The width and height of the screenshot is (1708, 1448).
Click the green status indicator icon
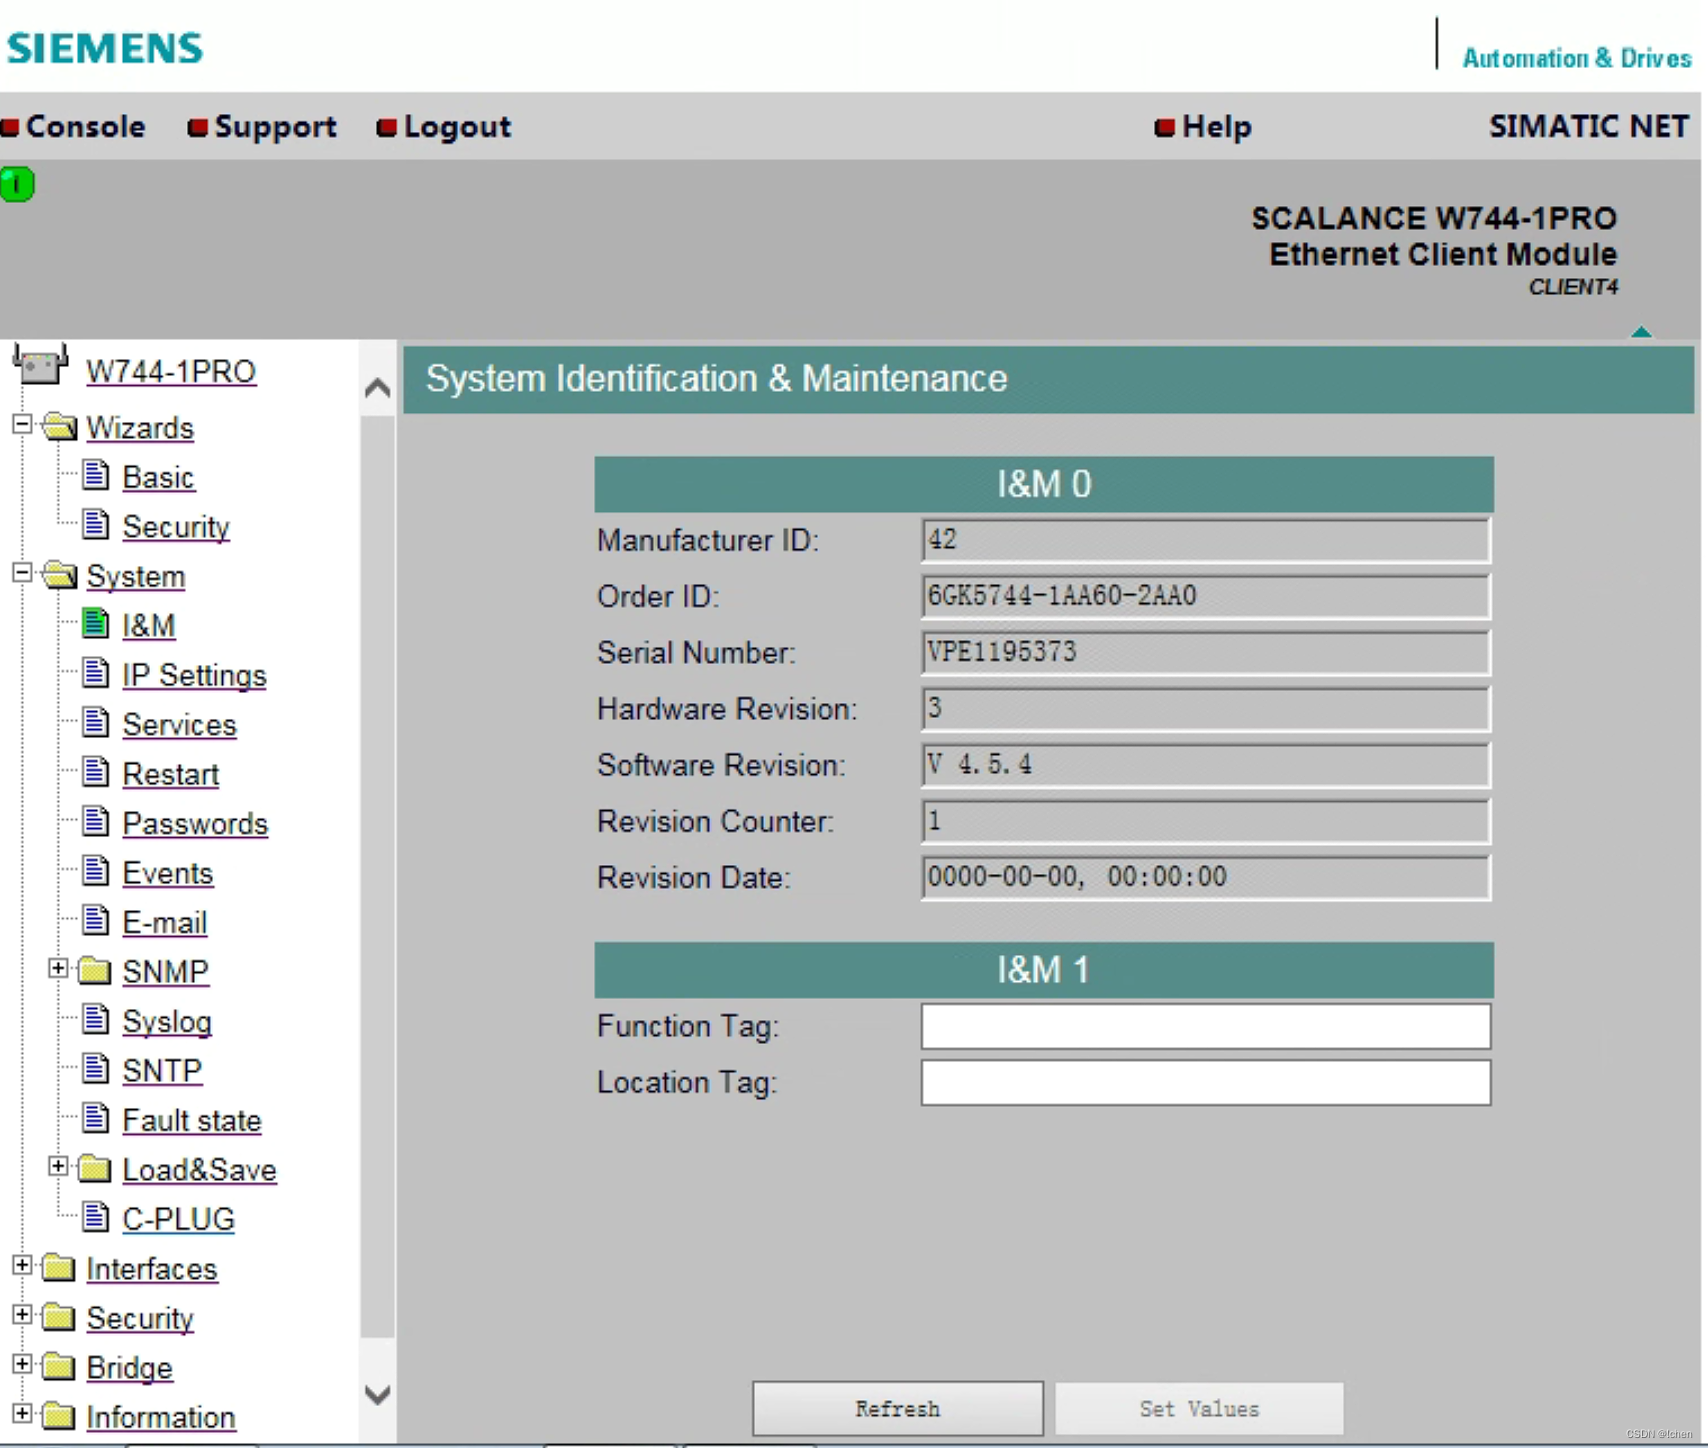(17, 184)
